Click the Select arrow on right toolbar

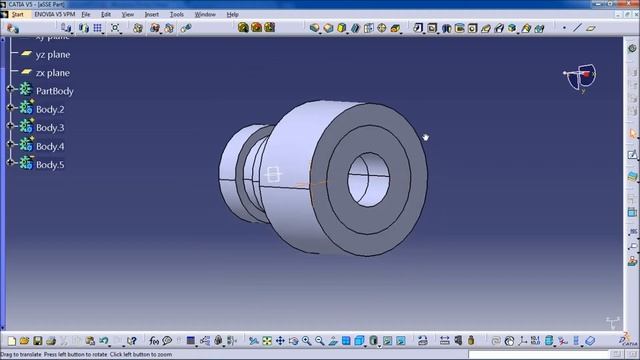[x=632, y=133]
